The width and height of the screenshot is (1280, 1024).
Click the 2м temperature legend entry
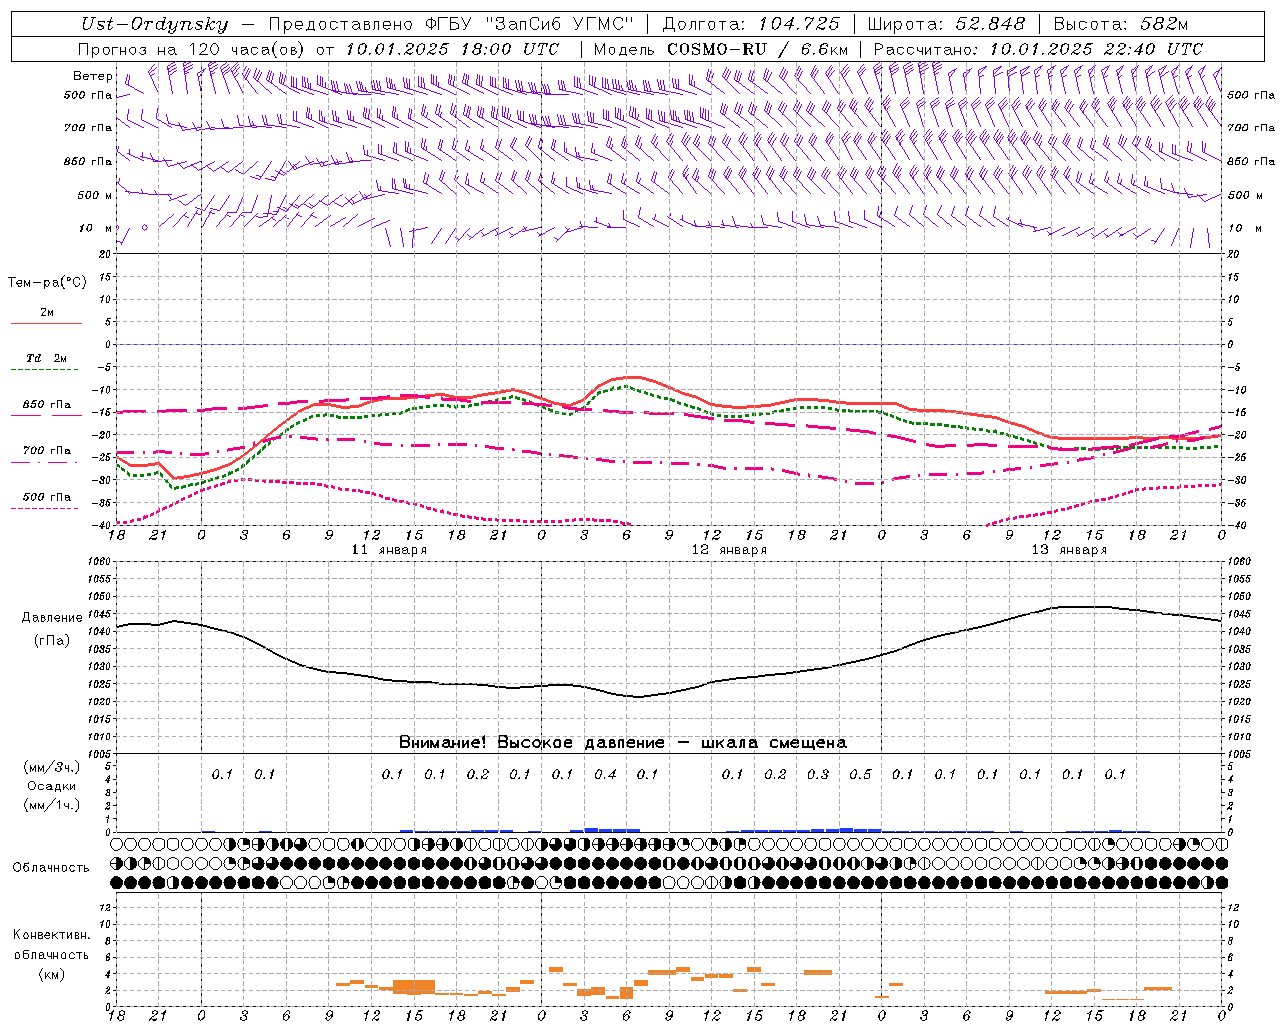(47, 313)
